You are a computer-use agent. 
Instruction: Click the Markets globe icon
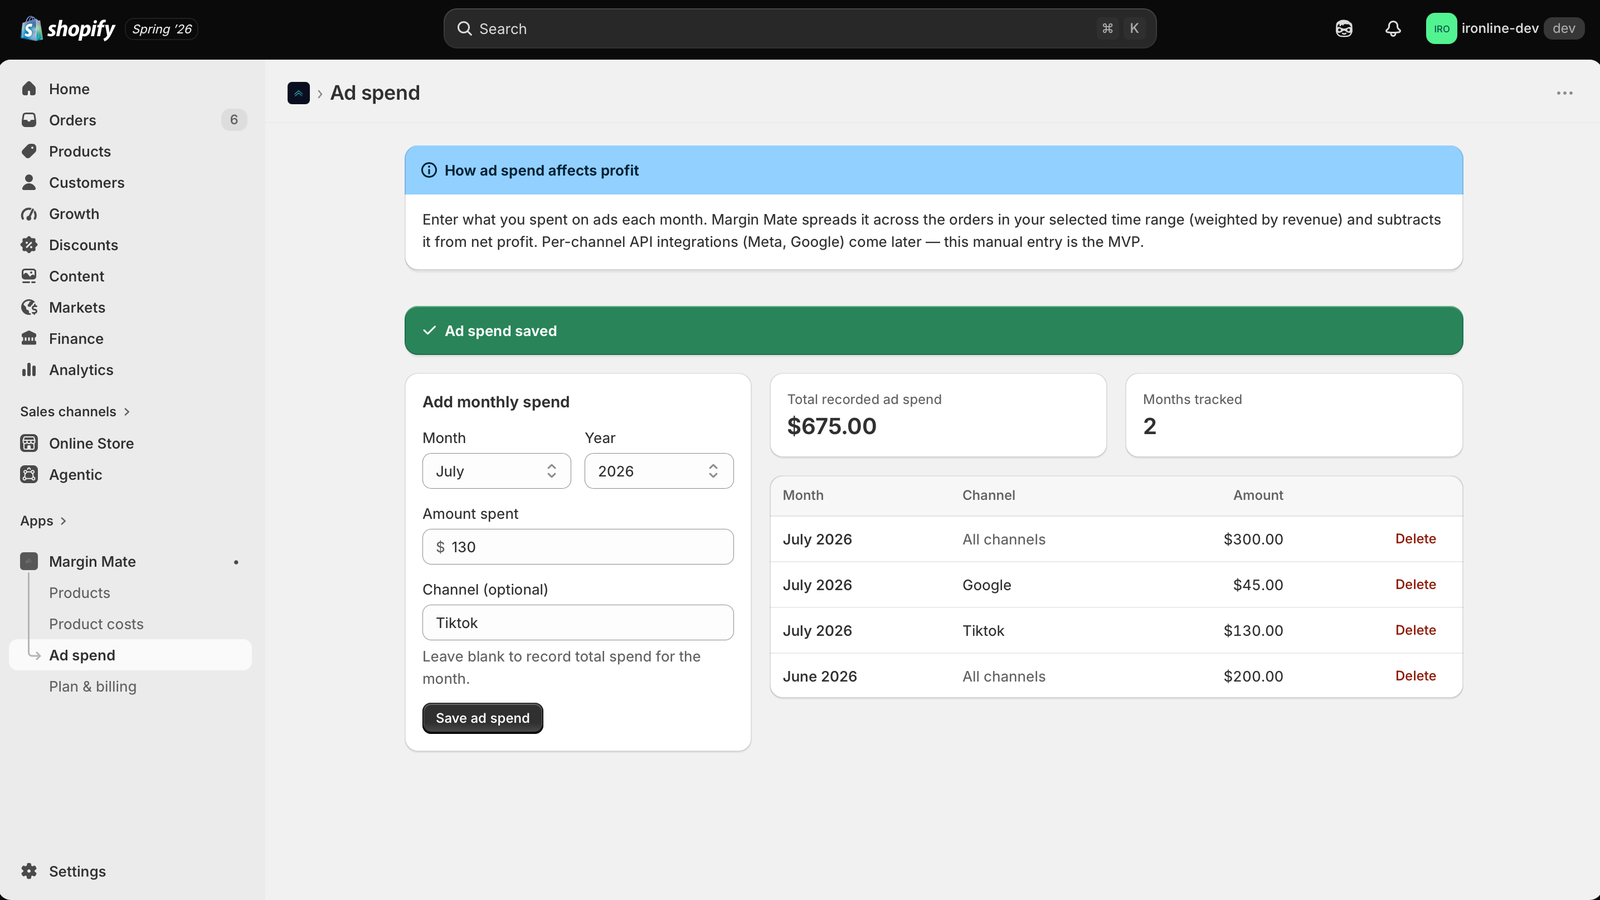[29, 307]
